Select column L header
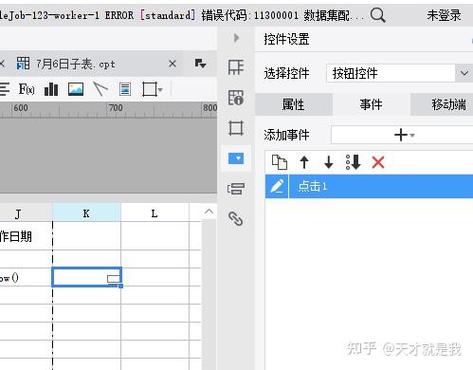Screen dimensions: 473x370 coord(154,213)
